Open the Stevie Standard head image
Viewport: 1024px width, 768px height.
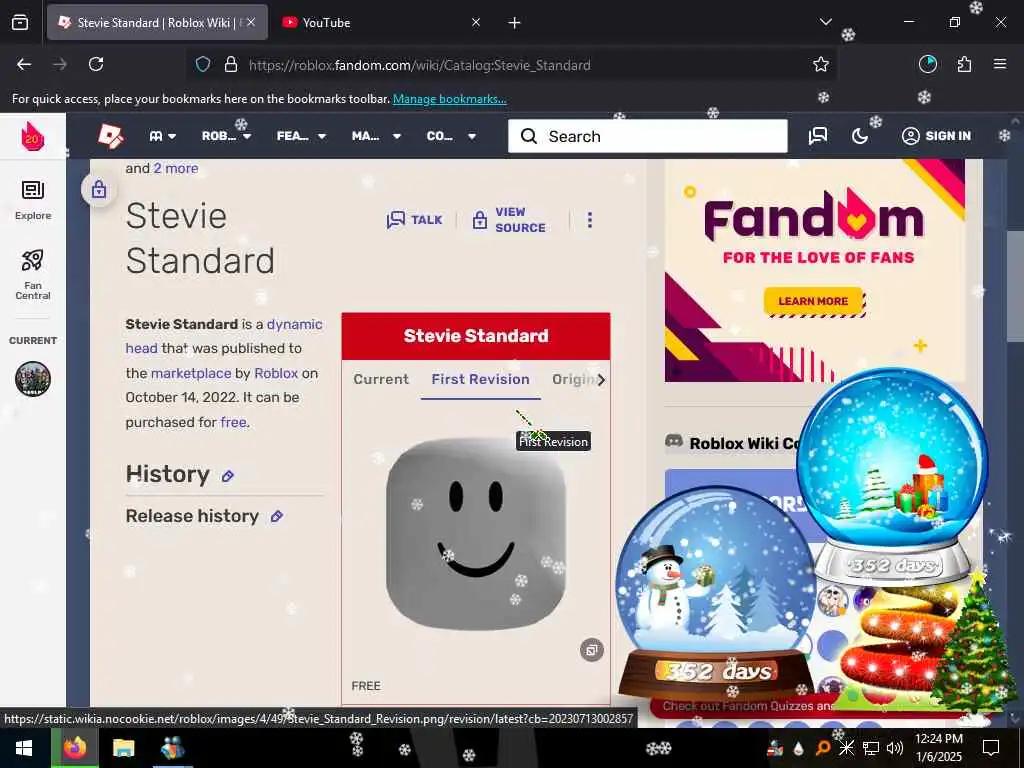pos(476,533)
